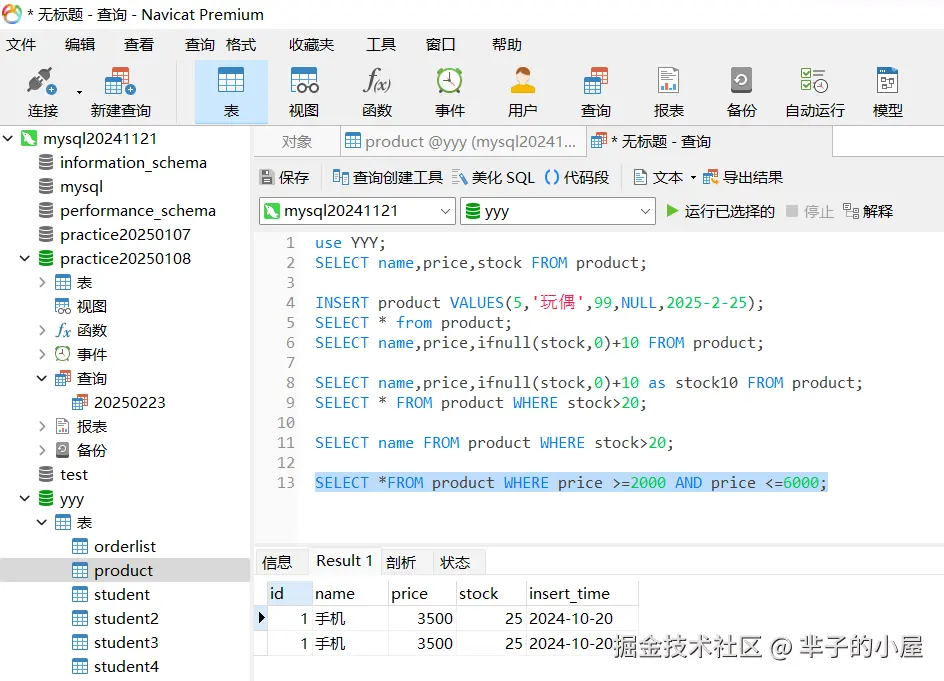Open the 查询 menu in the menu bar
Screen dimensions: 944x681
199,45
